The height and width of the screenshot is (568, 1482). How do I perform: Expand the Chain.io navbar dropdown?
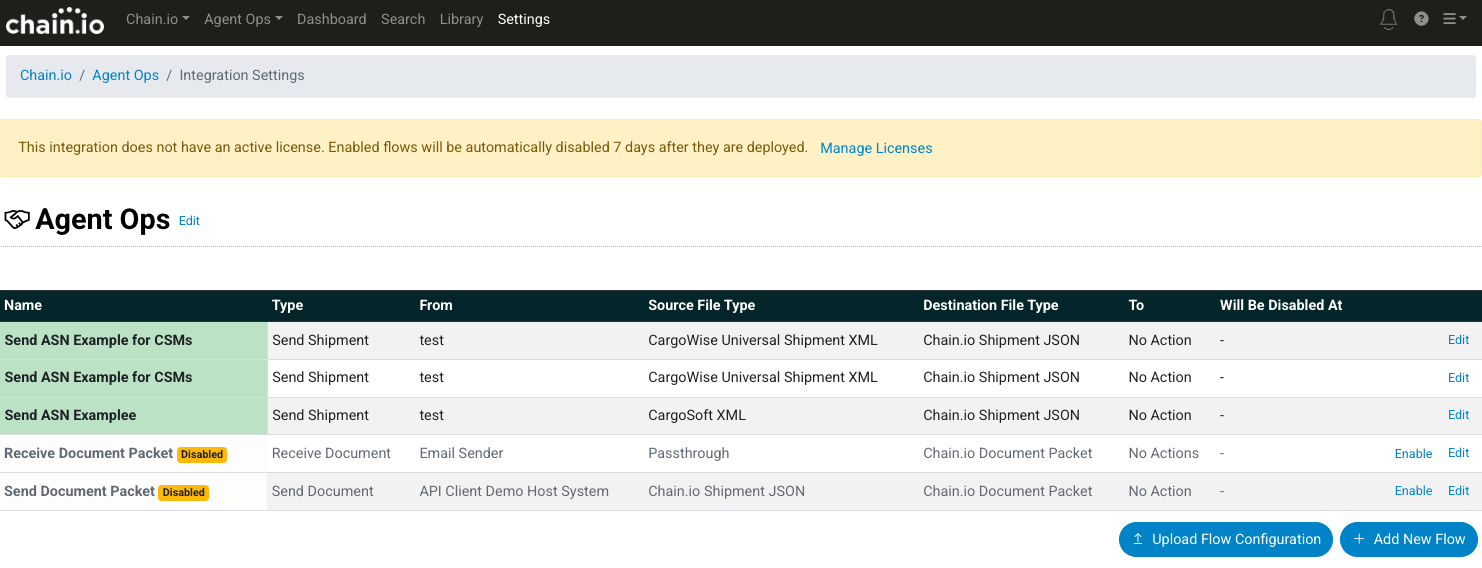pos(158,19)
